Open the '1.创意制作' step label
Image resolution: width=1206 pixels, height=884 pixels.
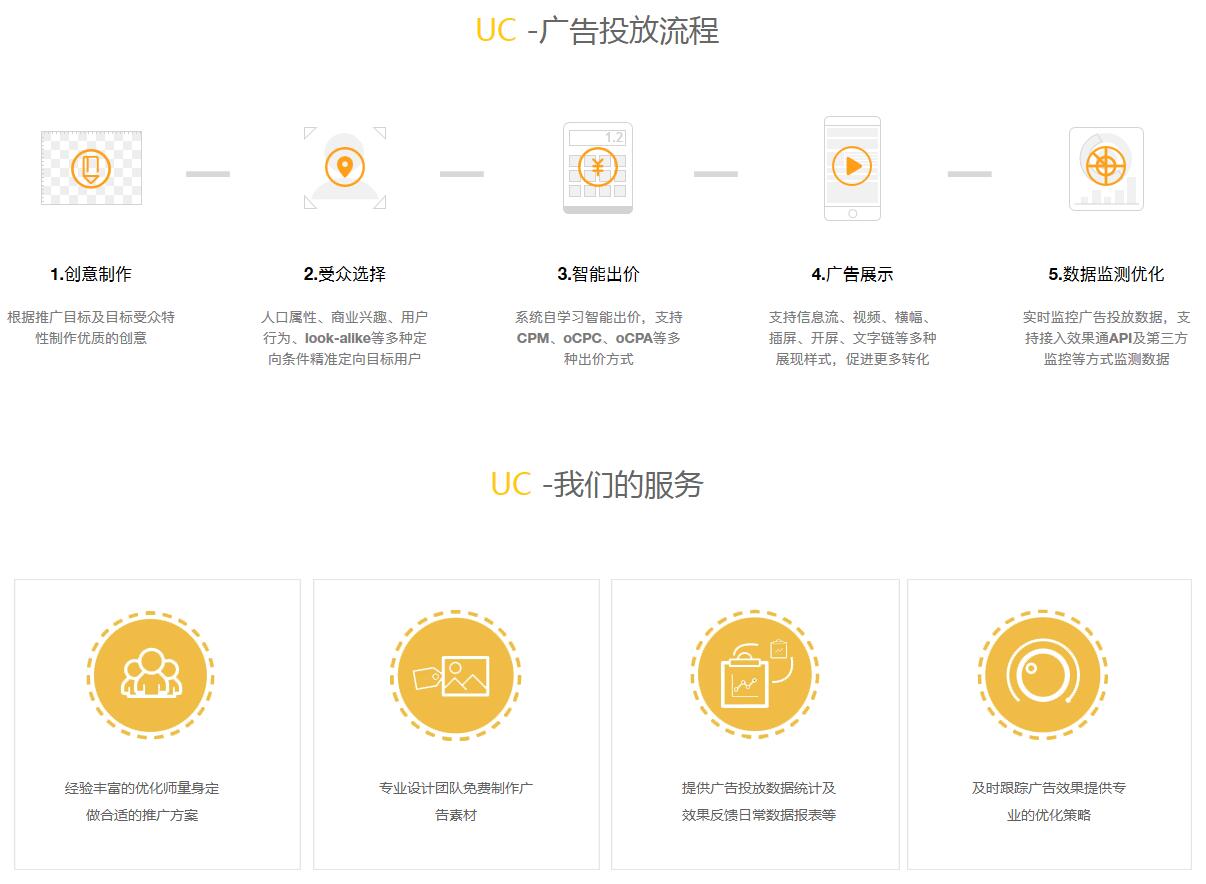[x=91, y=272]
